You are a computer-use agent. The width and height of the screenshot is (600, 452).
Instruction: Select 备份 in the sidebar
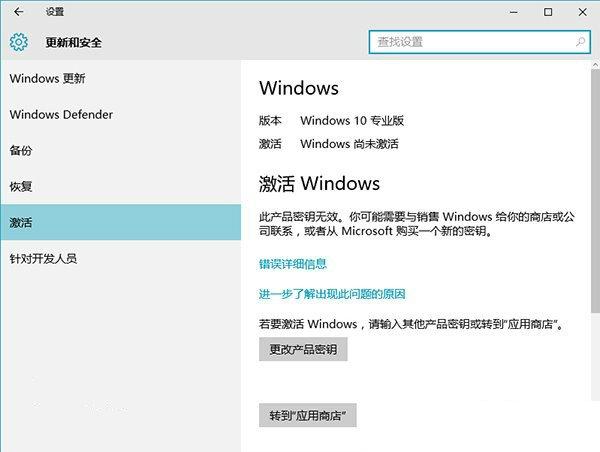(x=121, y=150)
